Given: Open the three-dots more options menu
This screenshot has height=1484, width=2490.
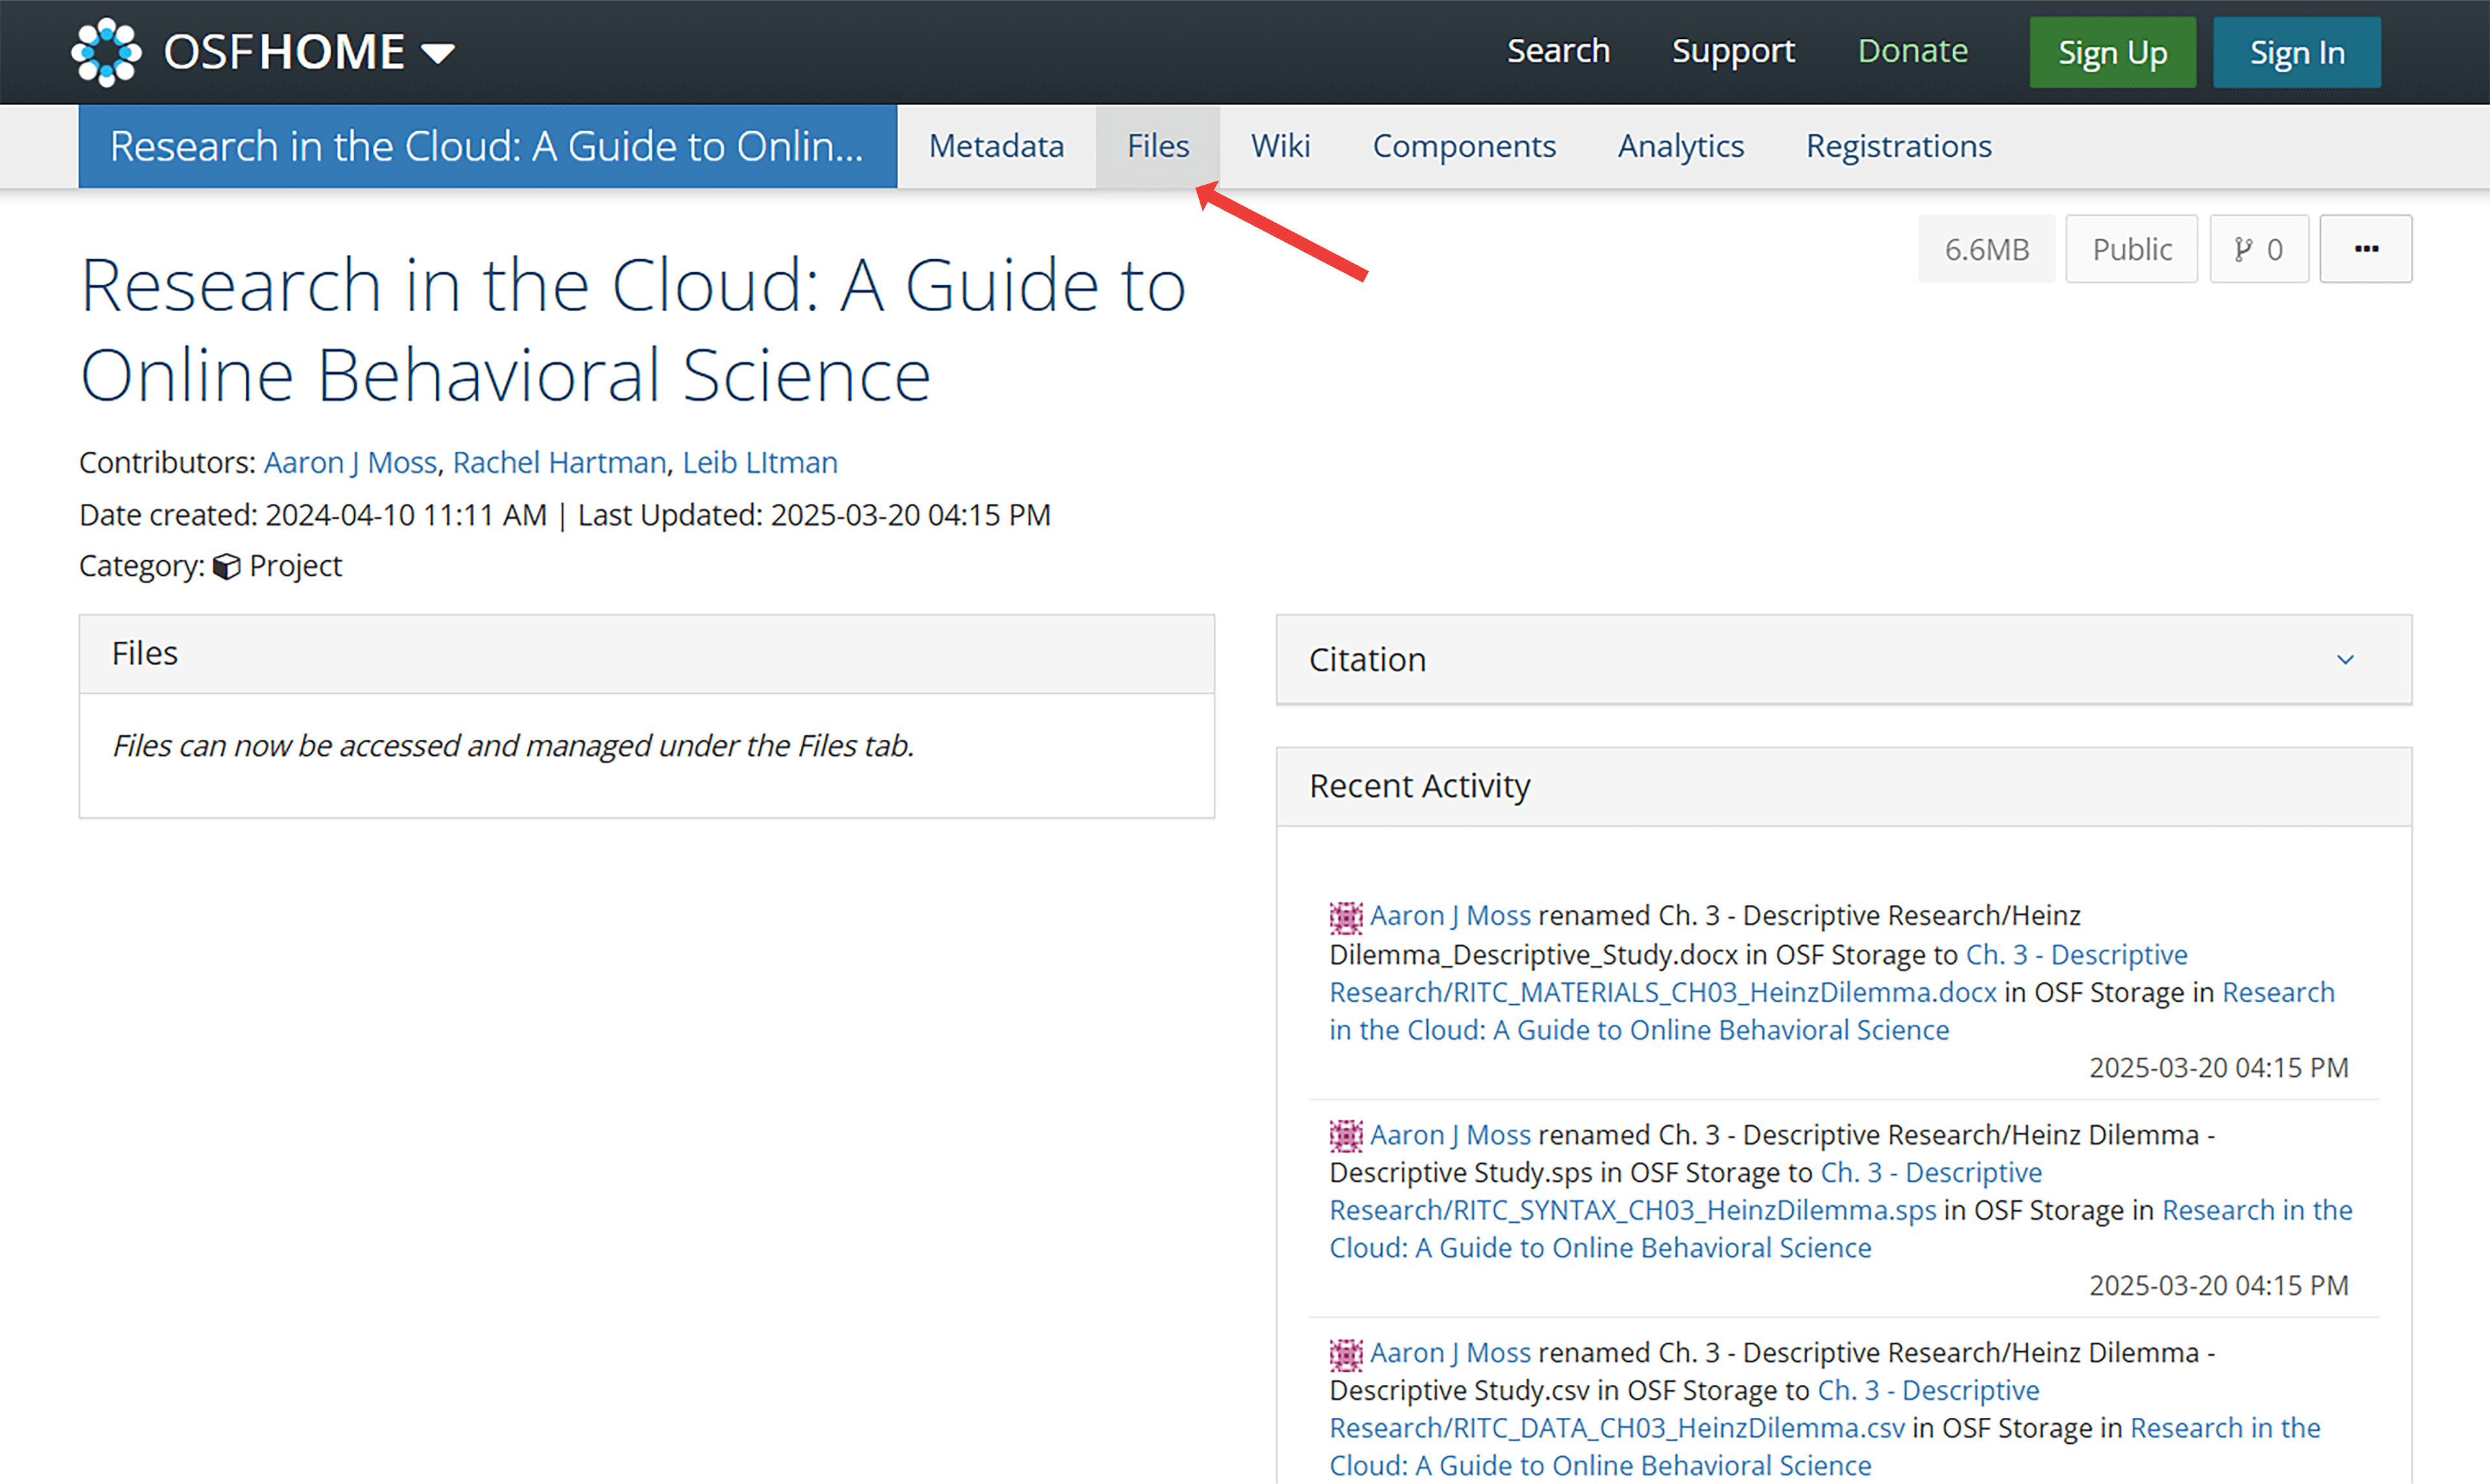Looking at the screenshot, I should pyautogui.click(x=2366, y=249).
